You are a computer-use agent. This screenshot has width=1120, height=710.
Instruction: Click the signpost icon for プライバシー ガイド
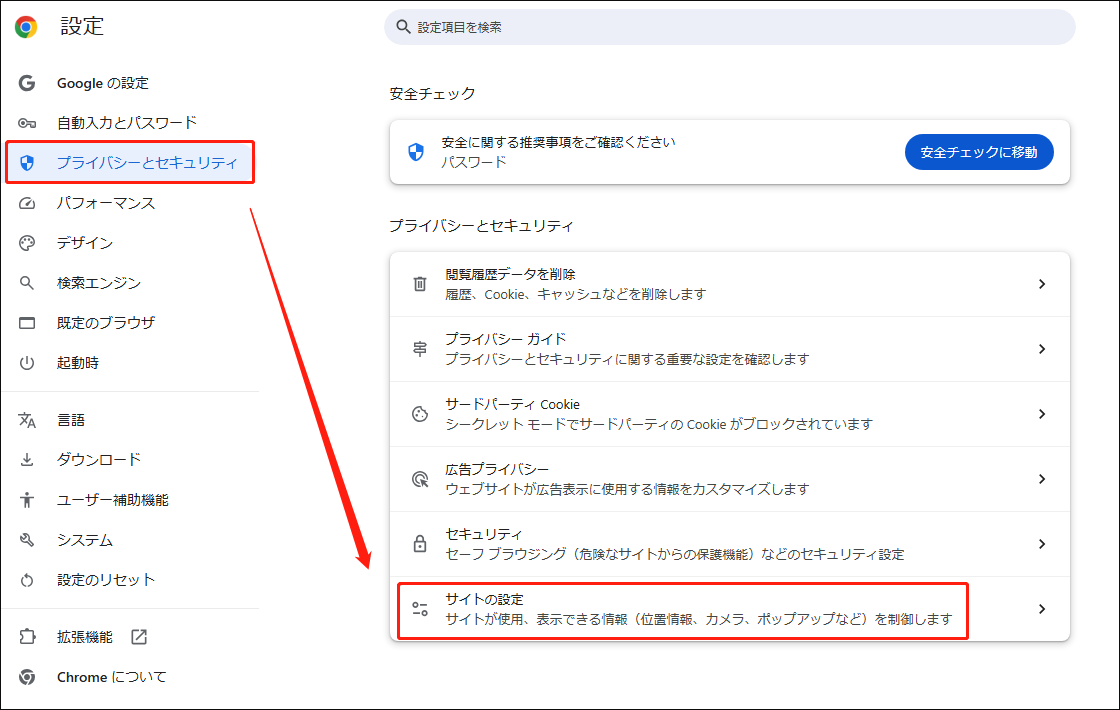[x=420, y=349]
